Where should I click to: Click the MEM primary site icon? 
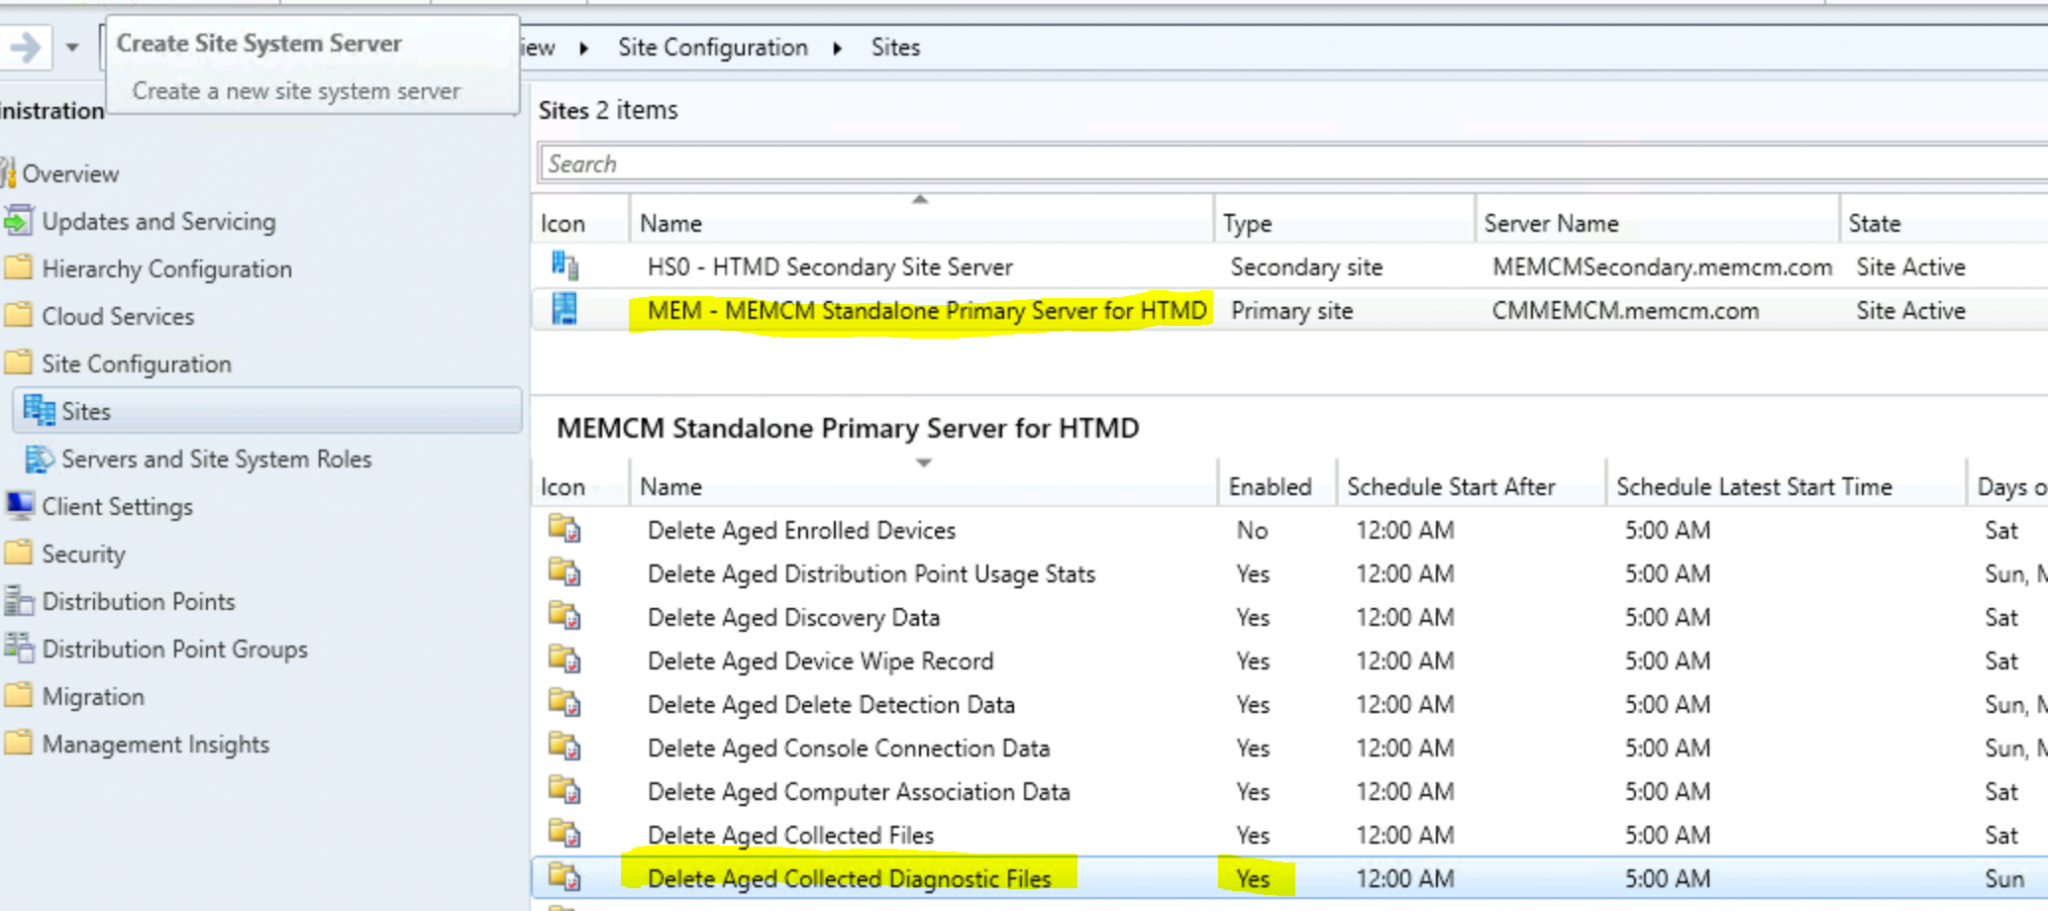565,309
